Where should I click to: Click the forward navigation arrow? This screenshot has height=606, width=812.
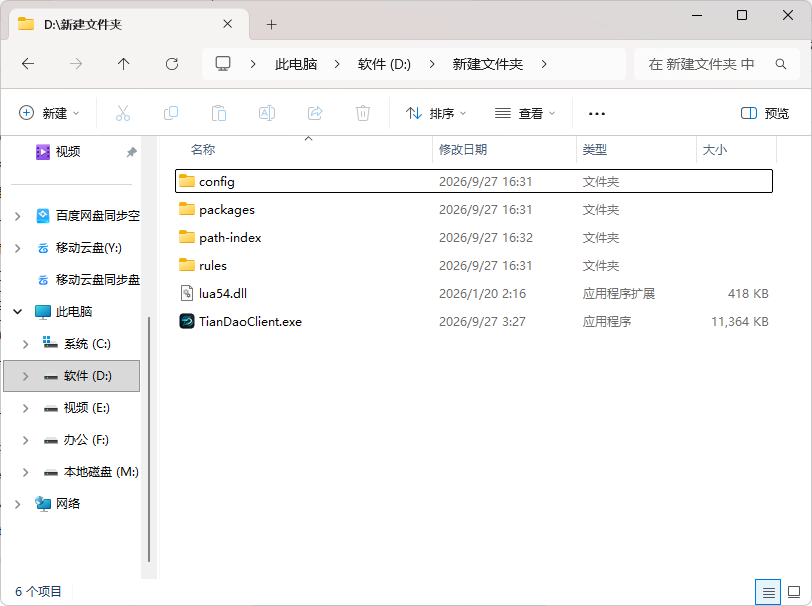76,64
